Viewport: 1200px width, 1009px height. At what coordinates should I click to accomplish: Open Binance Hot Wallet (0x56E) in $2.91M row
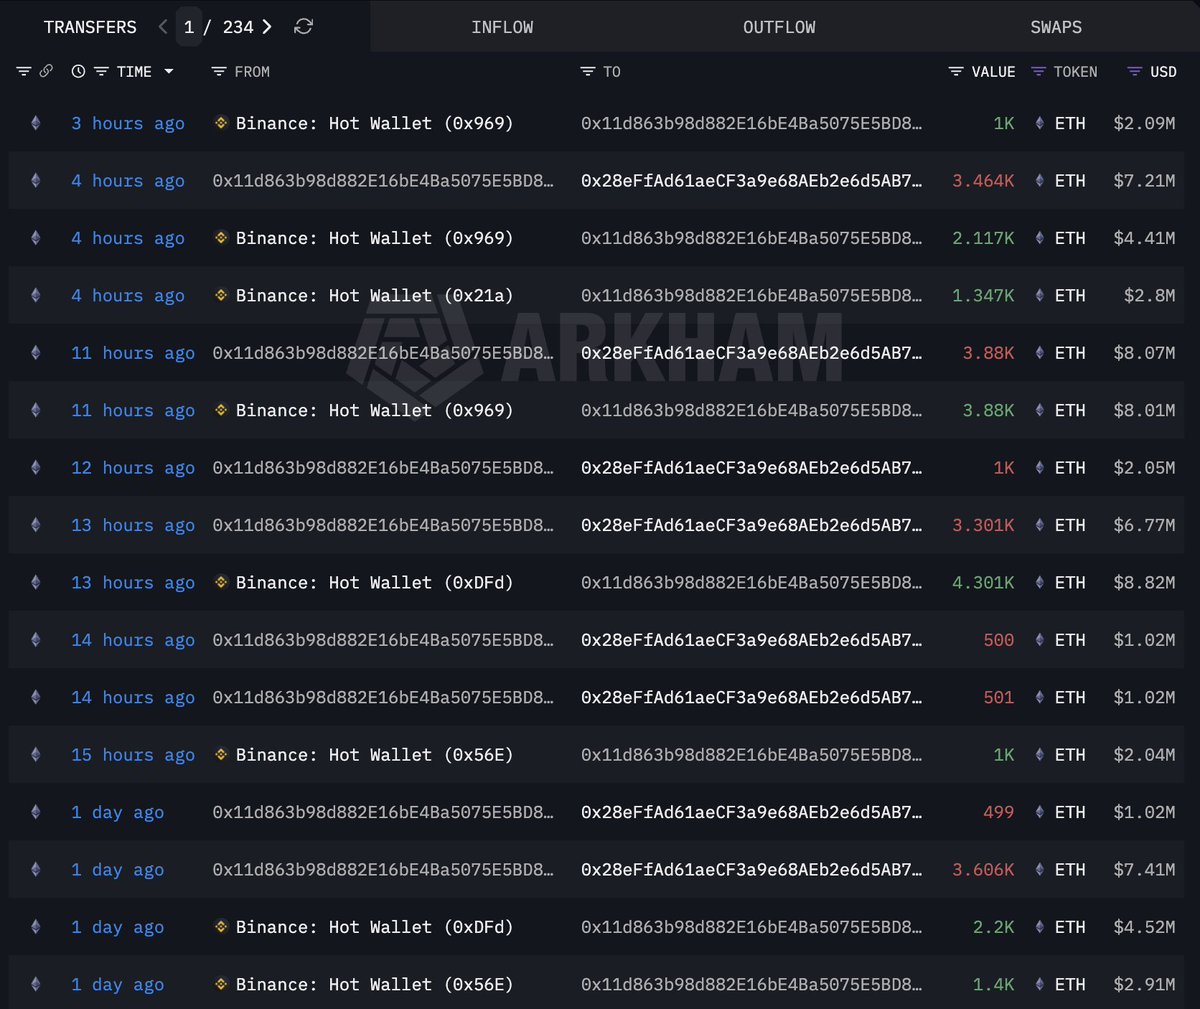click(374, 984)
